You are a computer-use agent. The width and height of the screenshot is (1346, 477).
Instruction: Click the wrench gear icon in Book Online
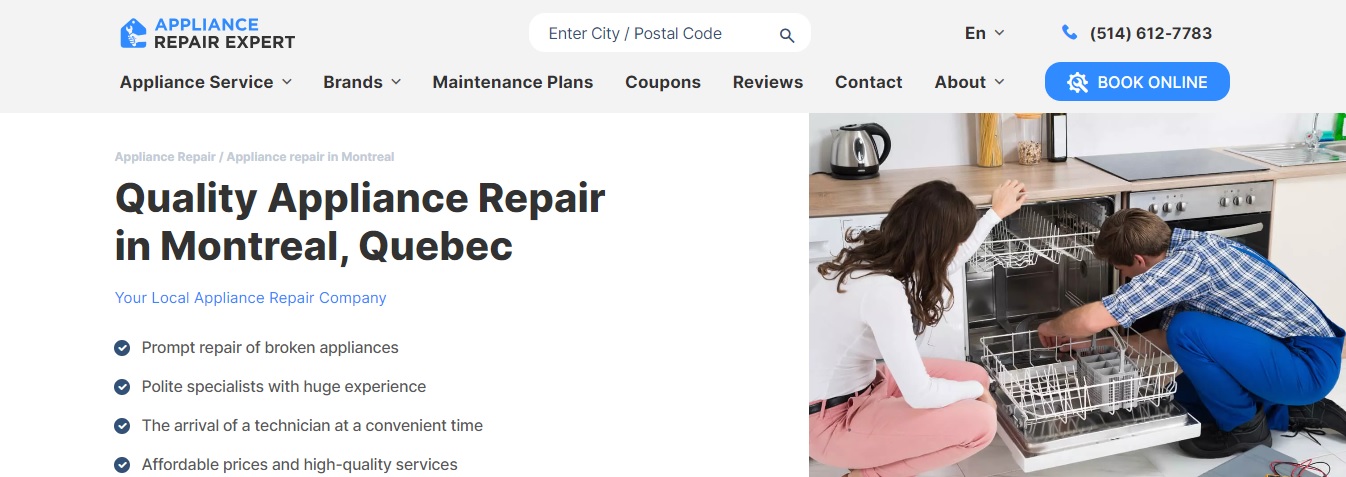1077,83
